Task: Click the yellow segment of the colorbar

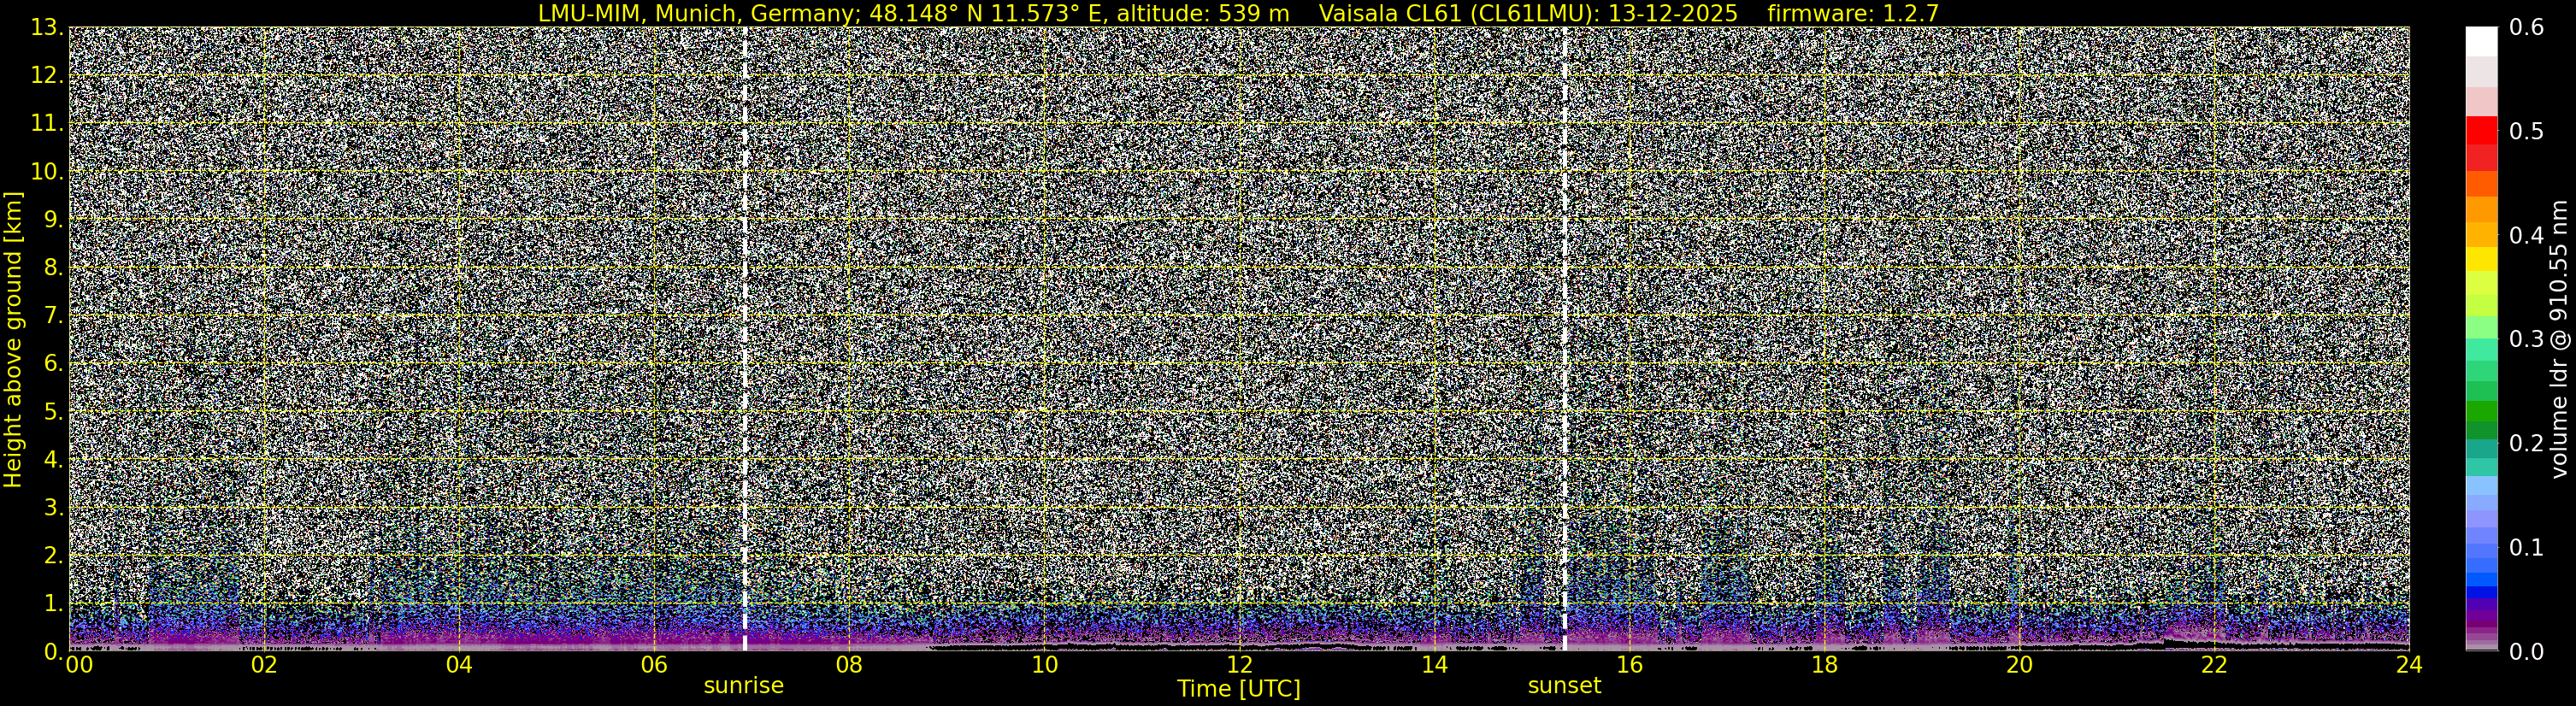Action: tap(2482, 259)
